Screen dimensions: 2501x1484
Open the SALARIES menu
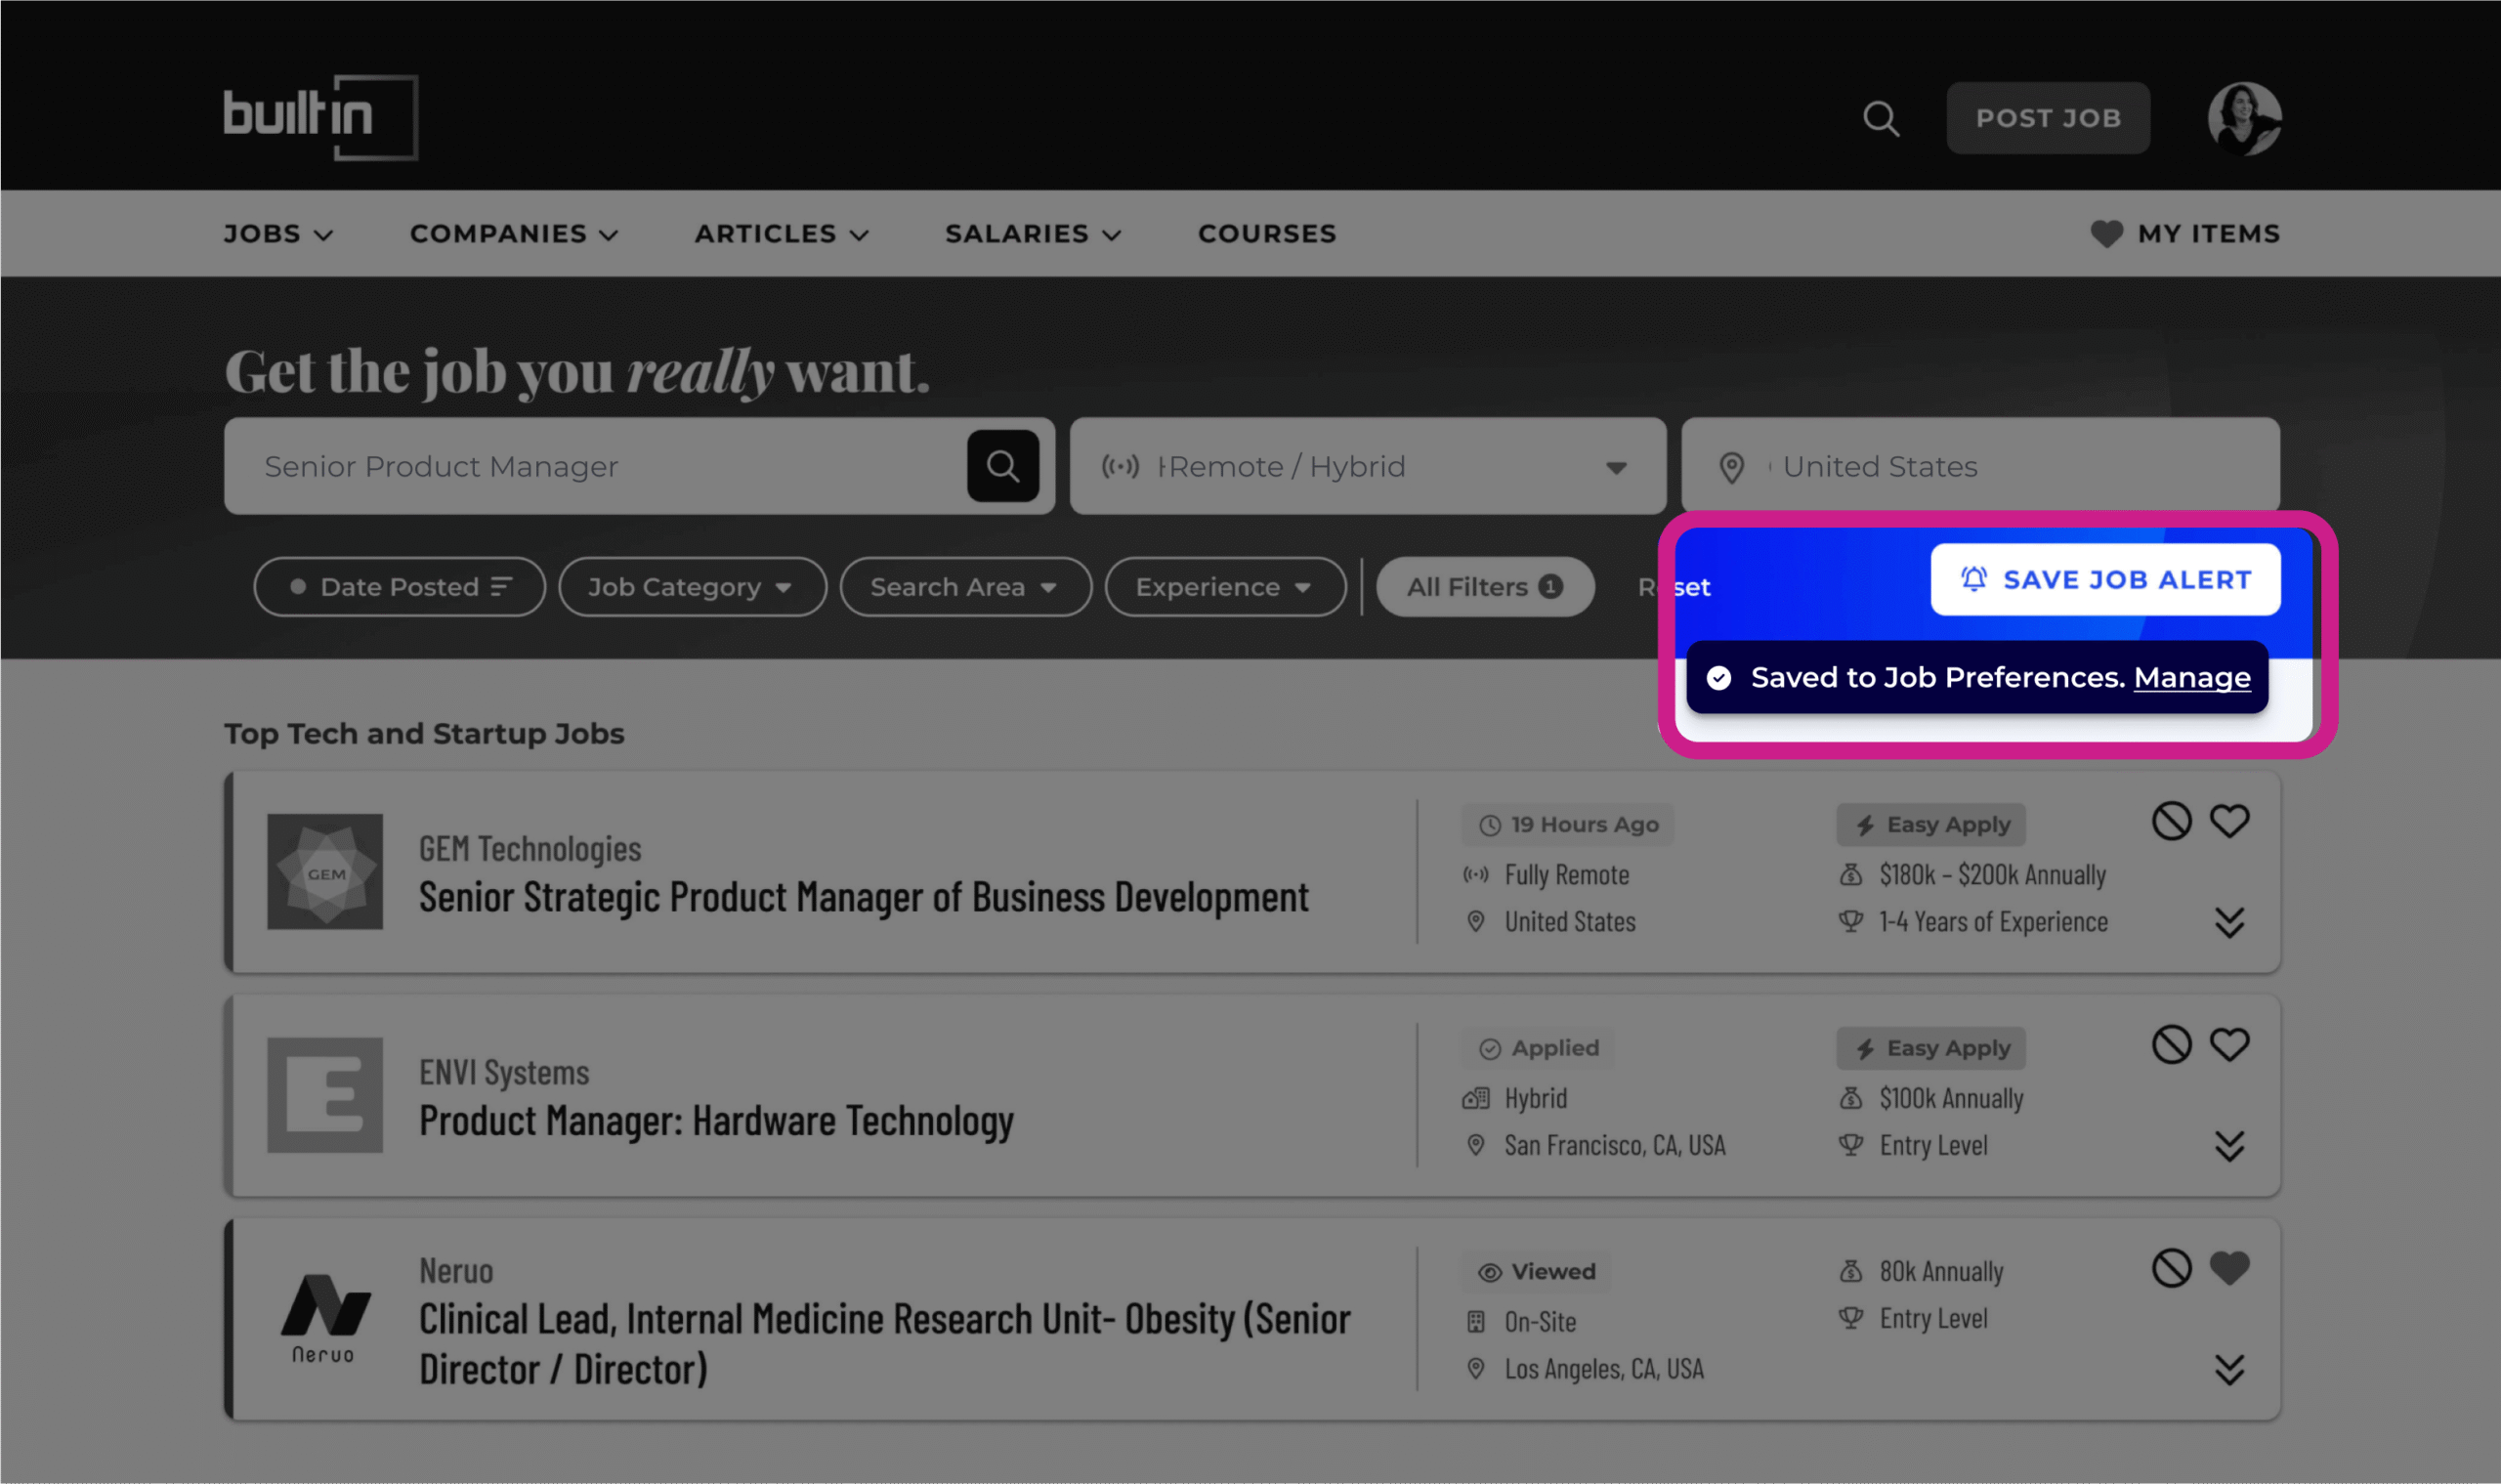pyautogui.click(x=1033, y=234)
